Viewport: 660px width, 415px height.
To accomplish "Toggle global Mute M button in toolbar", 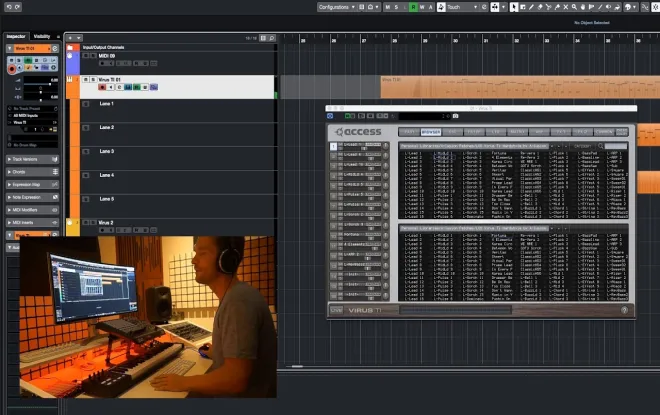I will click(x=388, y=7).
